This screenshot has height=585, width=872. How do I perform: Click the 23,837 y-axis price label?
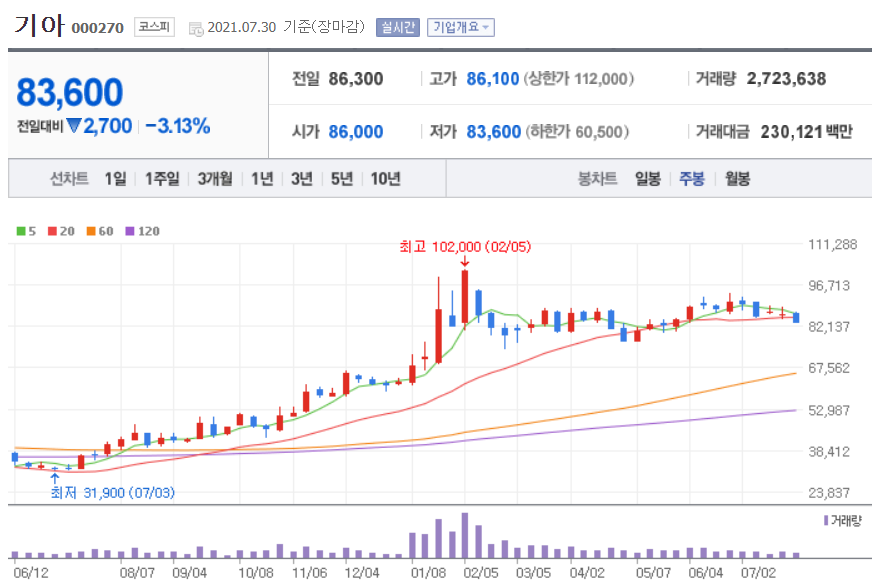point(829,493)
